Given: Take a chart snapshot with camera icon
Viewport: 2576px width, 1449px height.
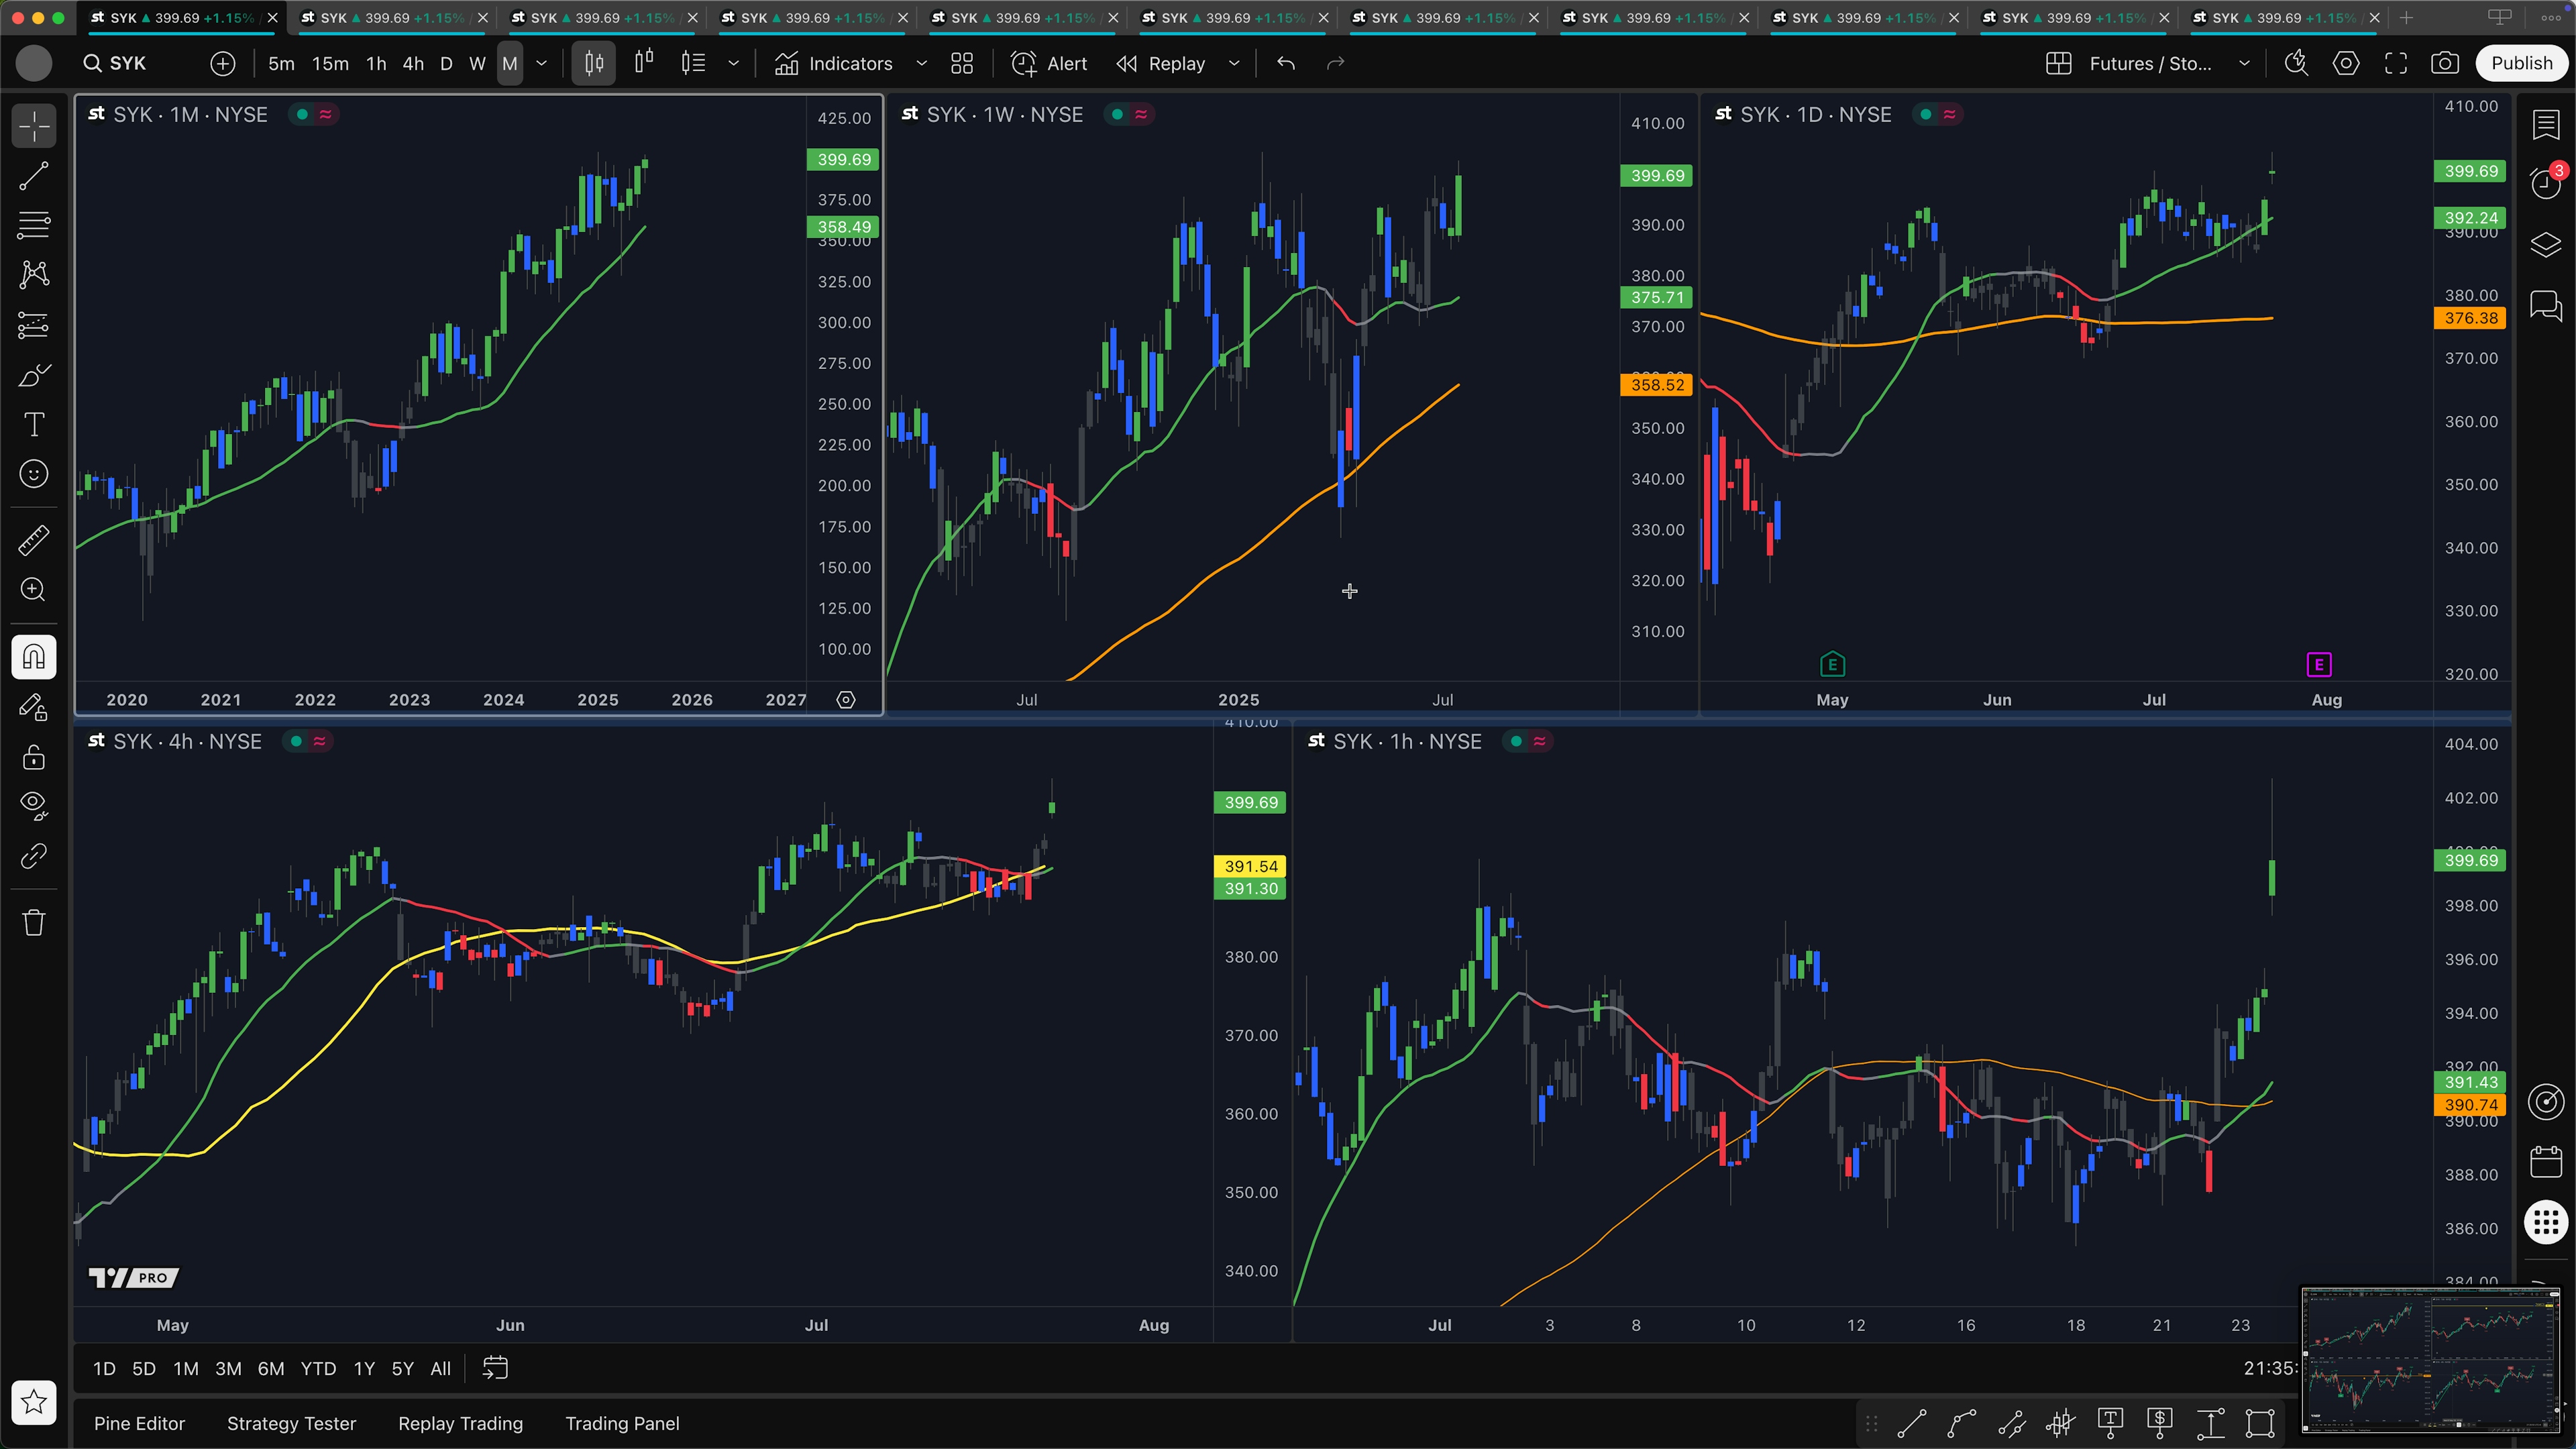Looking at the screenshot, I should pos(2445,63).
